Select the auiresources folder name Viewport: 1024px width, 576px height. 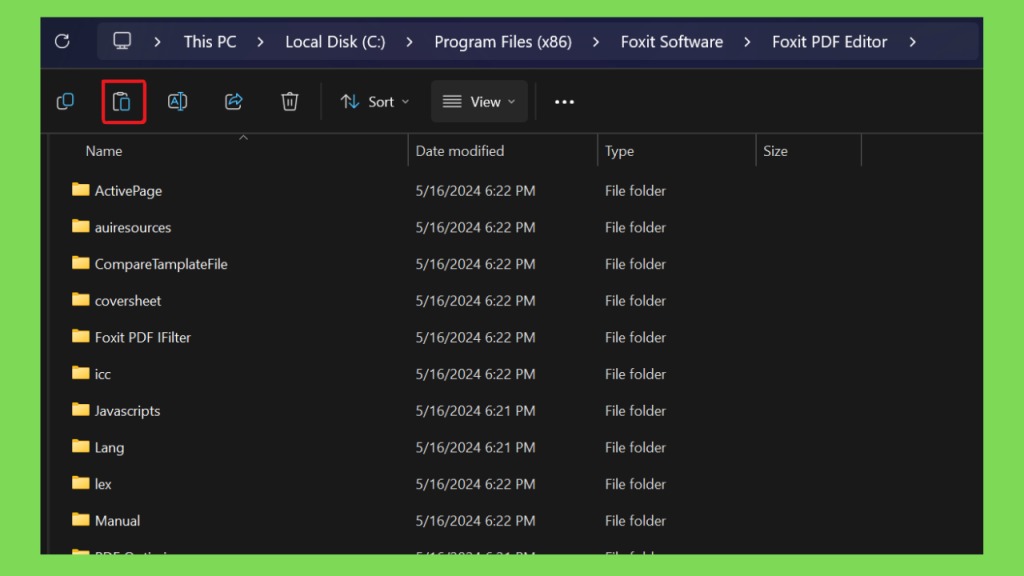click(133, 227)
